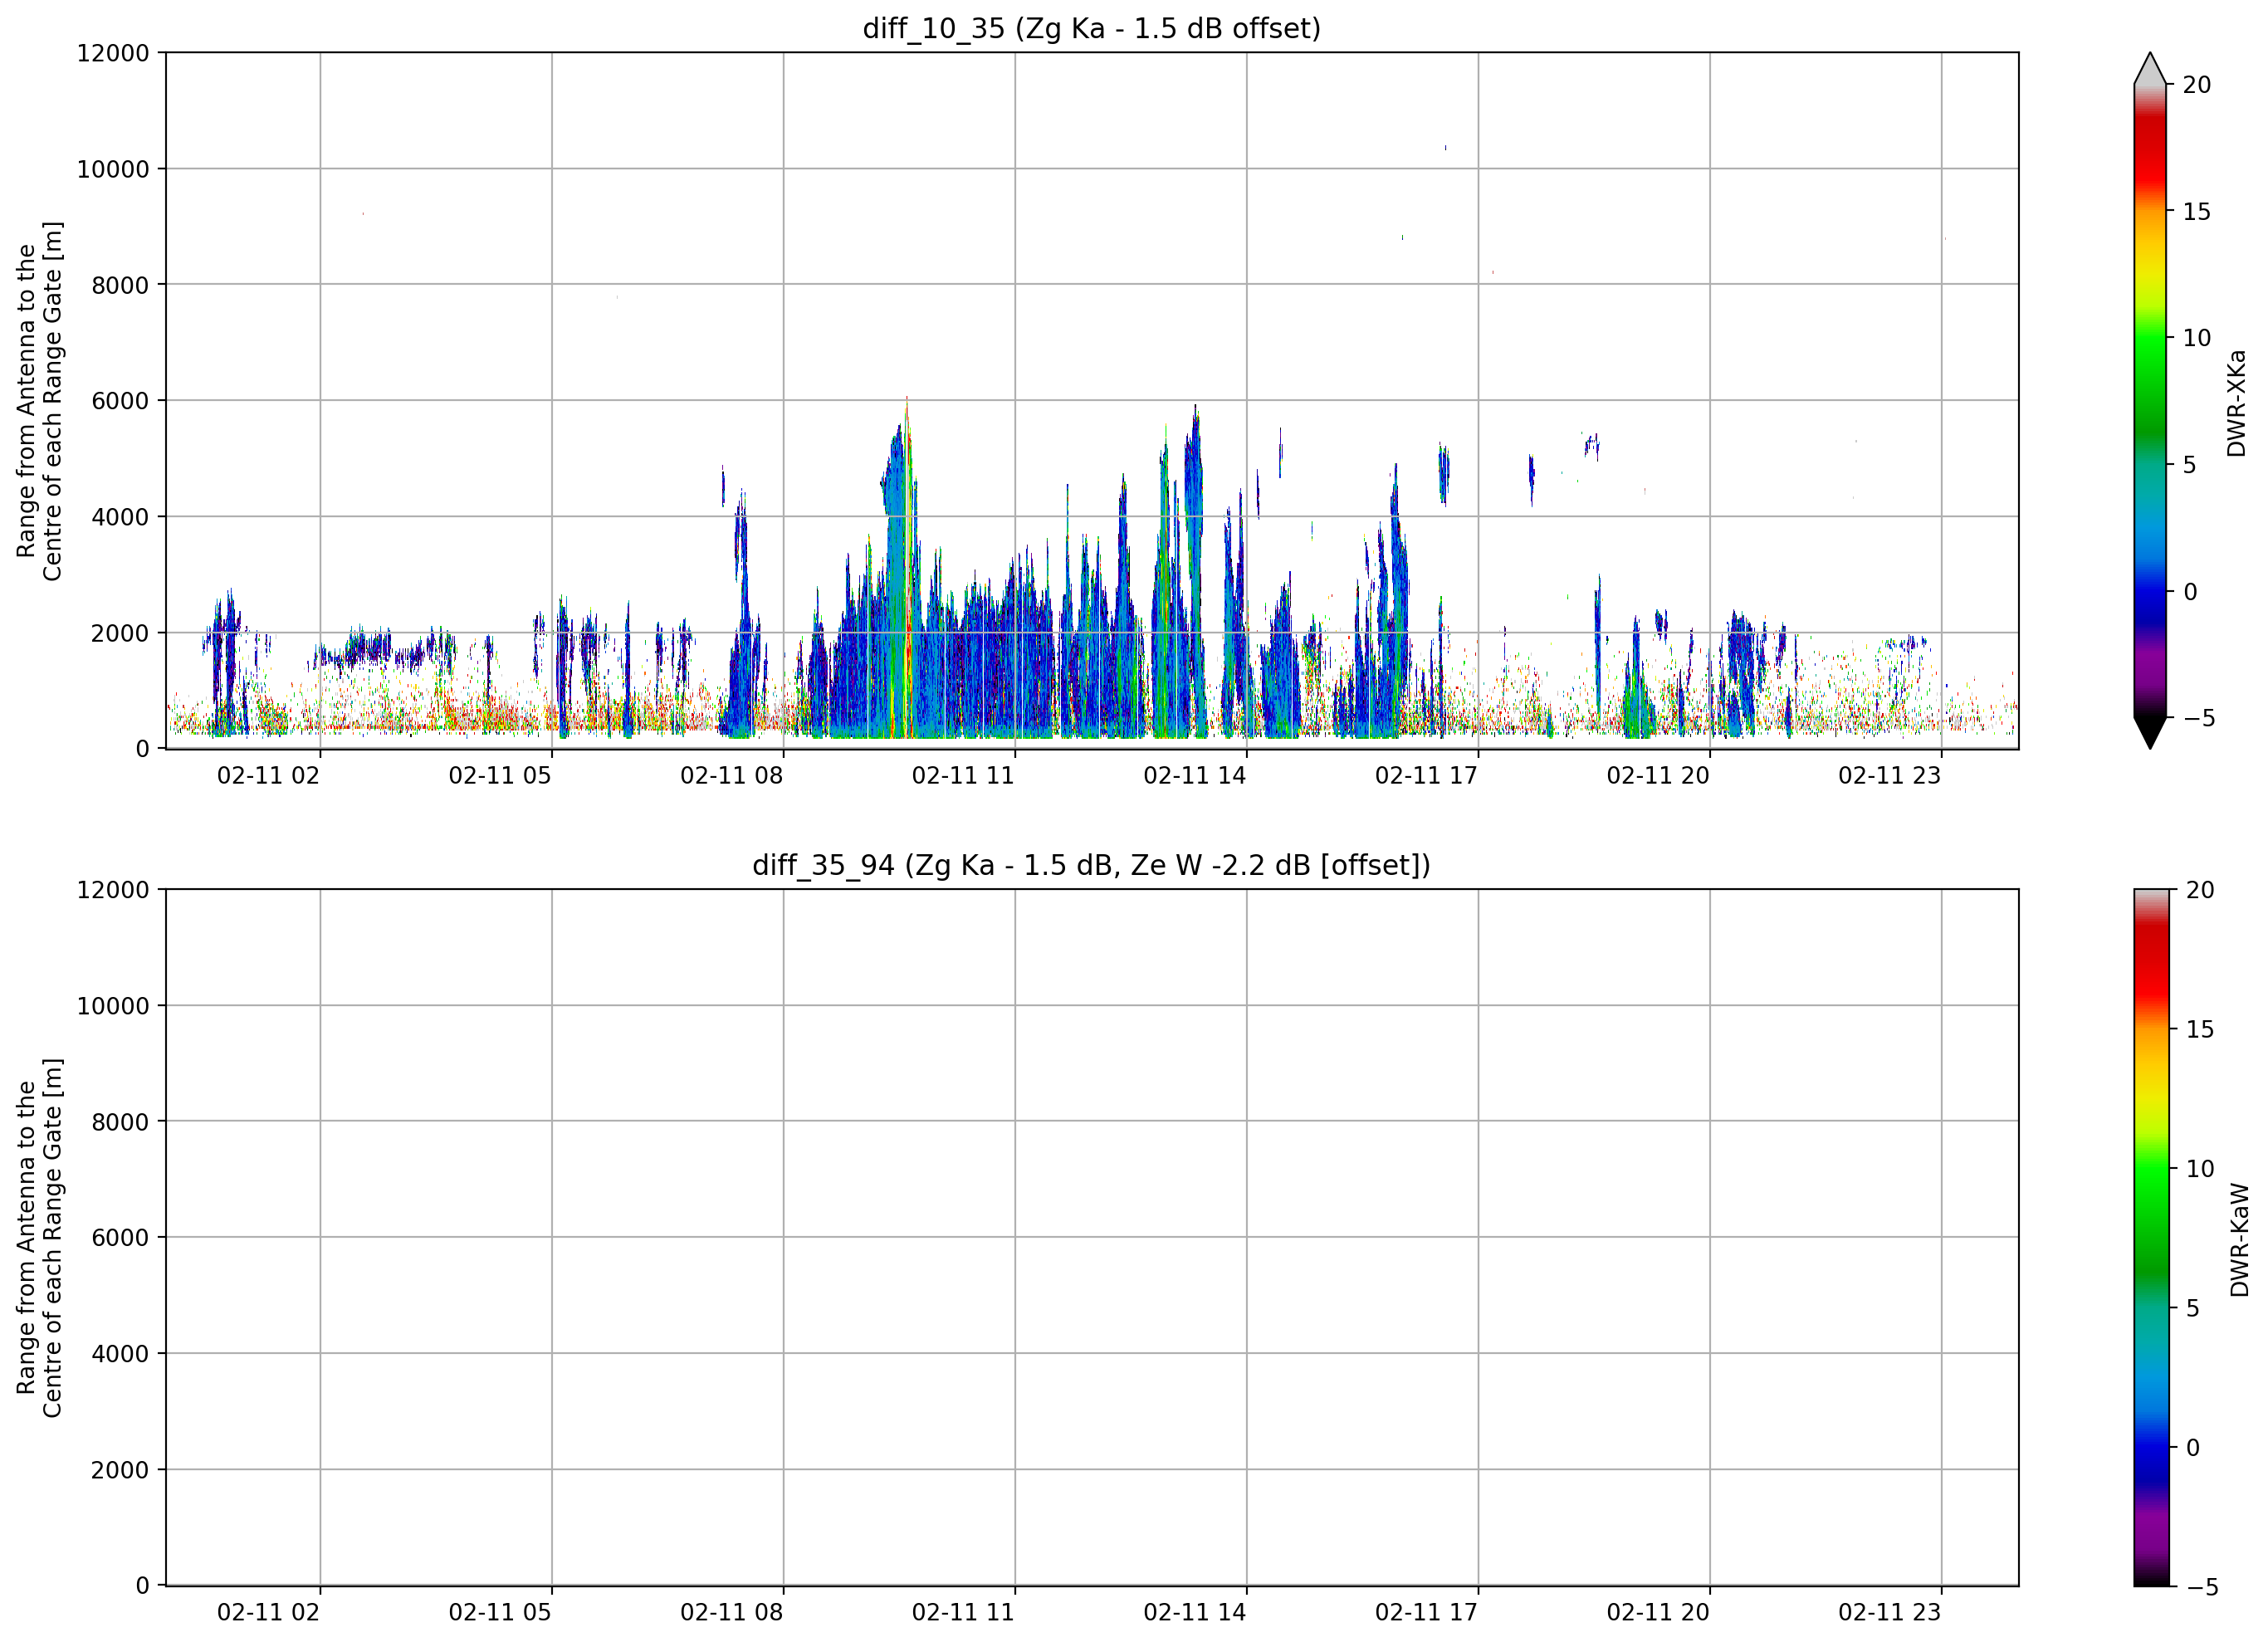The image size is (2268, 1642).
Task: Click the 02-11 23 tick label on bottom plot
Action: pos(1889,1612)
